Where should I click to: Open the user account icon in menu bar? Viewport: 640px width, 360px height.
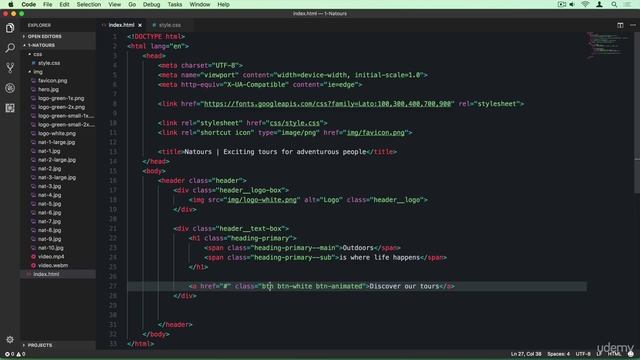(x=599, y=4)
